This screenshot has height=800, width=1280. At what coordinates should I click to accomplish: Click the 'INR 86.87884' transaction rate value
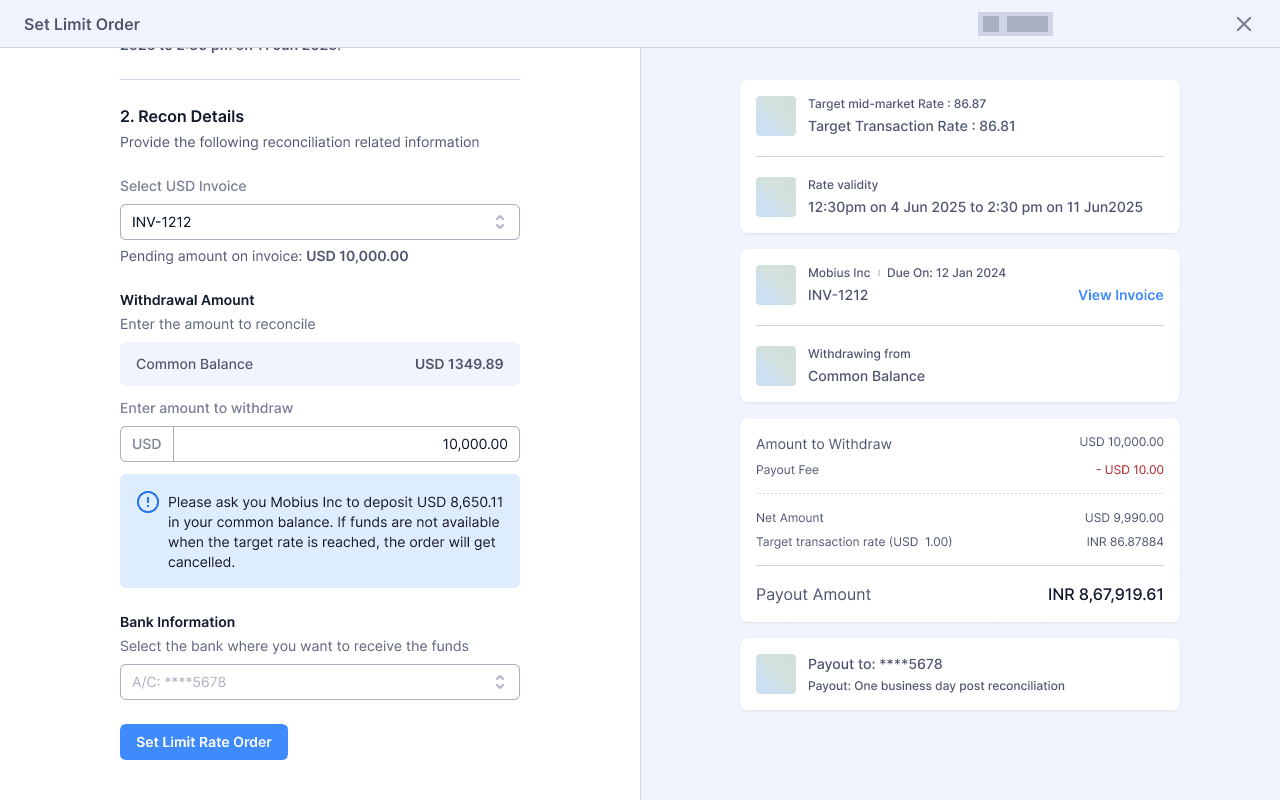coord(1125,542)
